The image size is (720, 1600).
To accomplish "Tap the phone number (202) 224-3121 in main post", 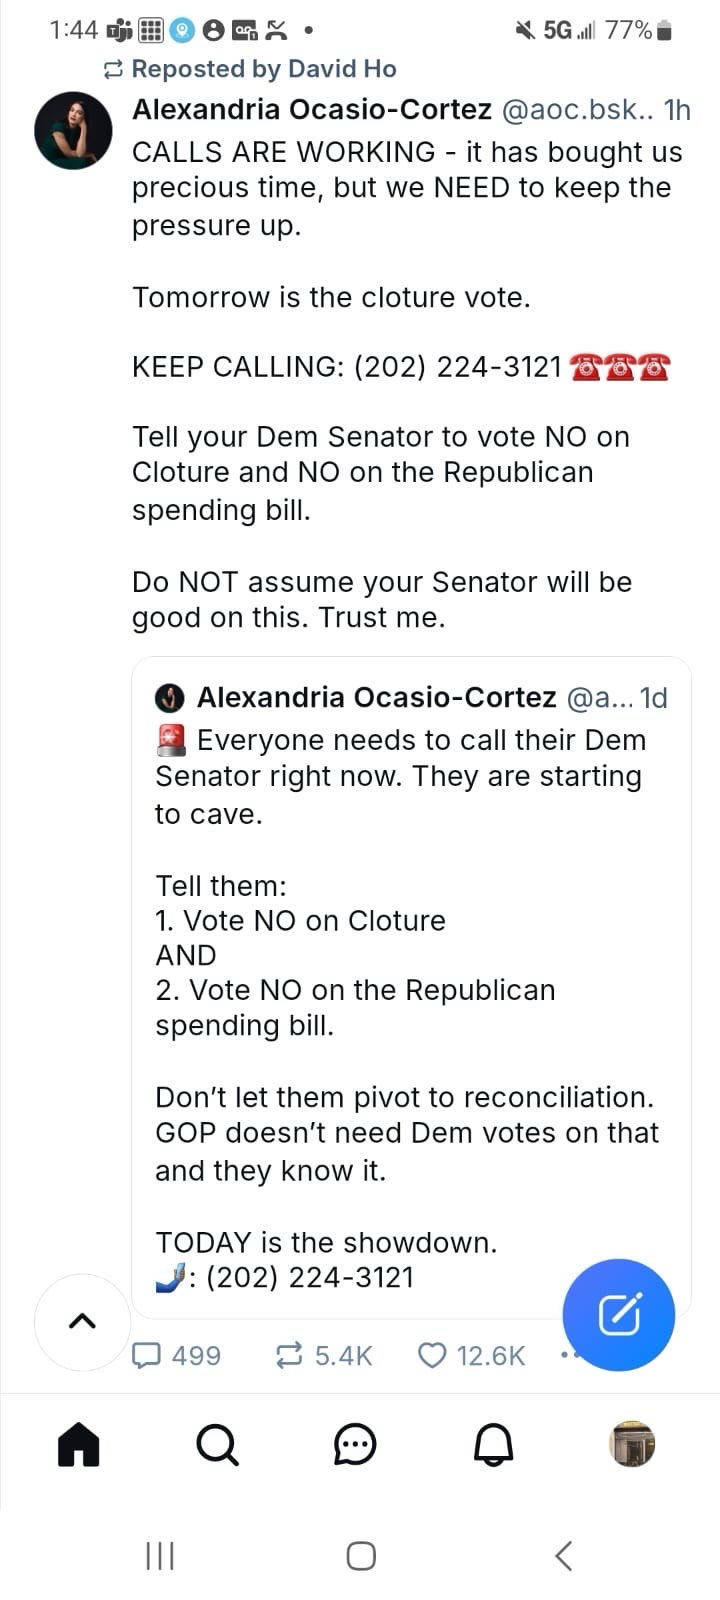I will (x=457, y=367).
